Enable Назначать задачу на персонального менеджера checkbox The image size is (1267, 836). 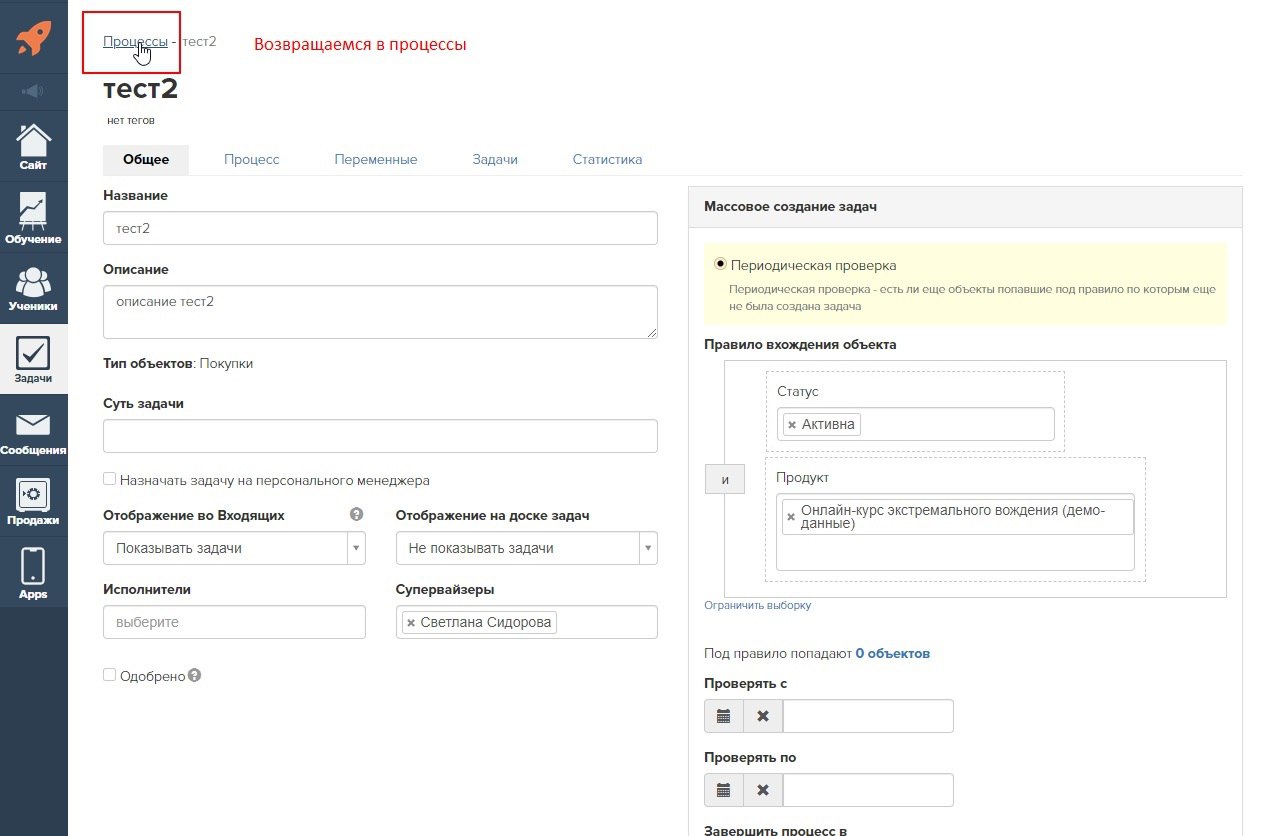[x=110, y=480]
